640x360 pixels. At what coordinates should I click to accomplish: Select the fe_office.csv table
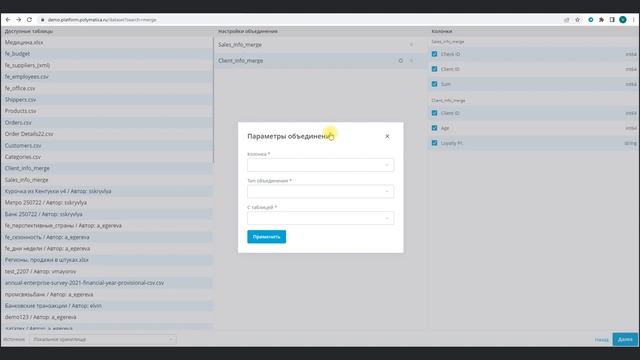(x=107, y=88)
